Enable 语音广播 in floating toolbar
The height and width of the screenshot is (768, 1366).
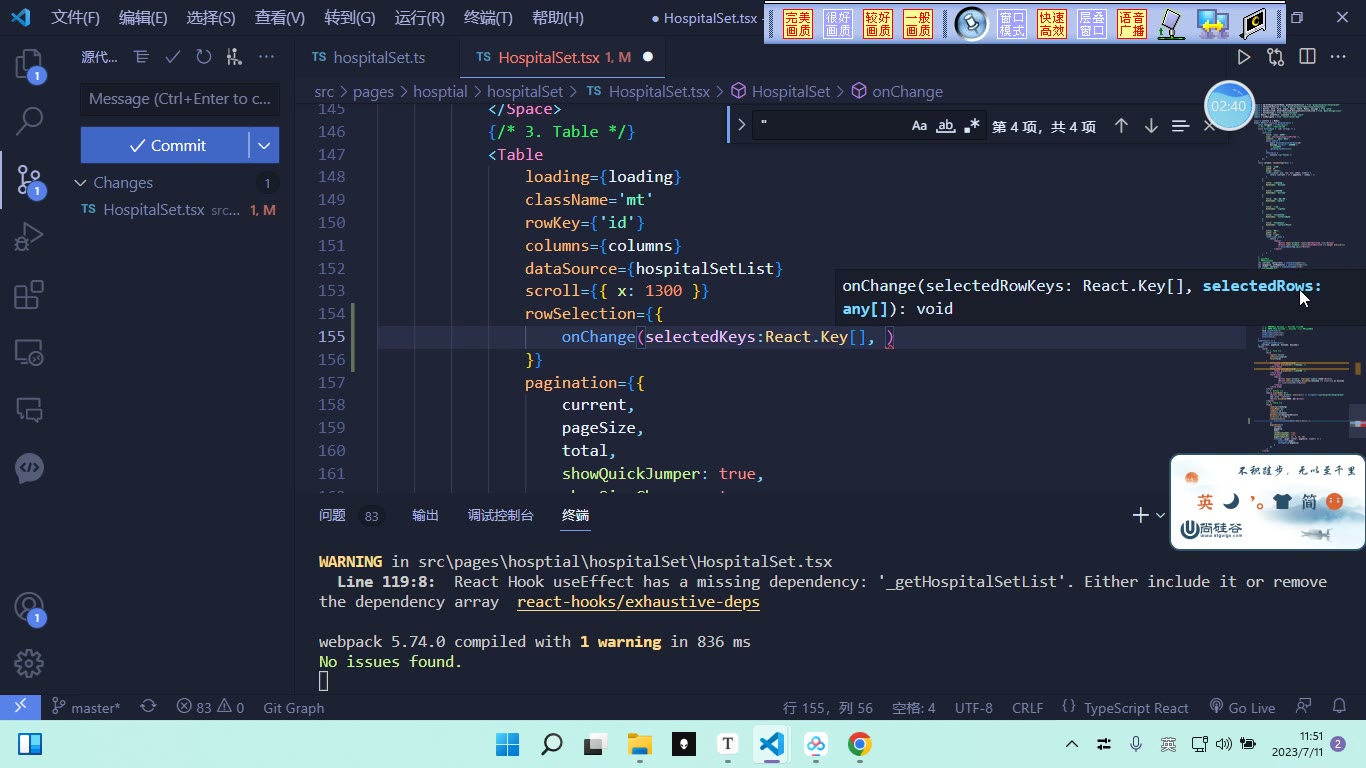tap(1132, 23)
